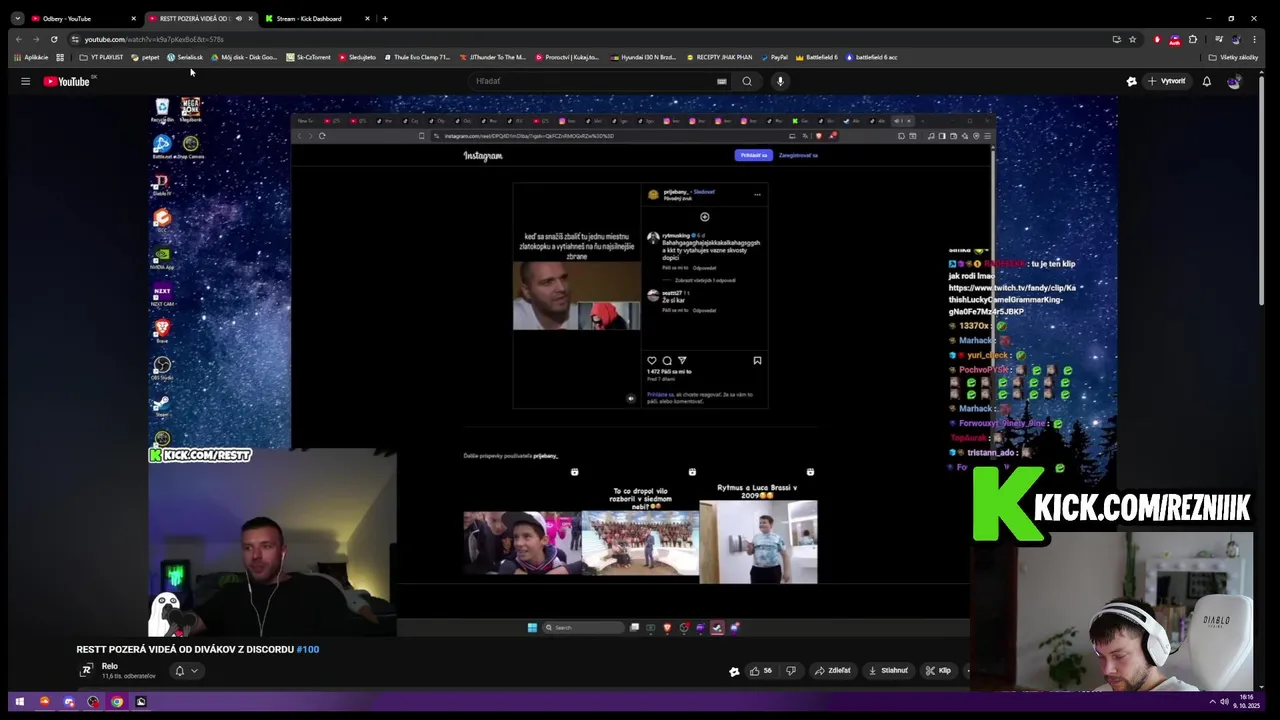
Task: Dislike the video with thumbs down
Action: coord(791,670)
